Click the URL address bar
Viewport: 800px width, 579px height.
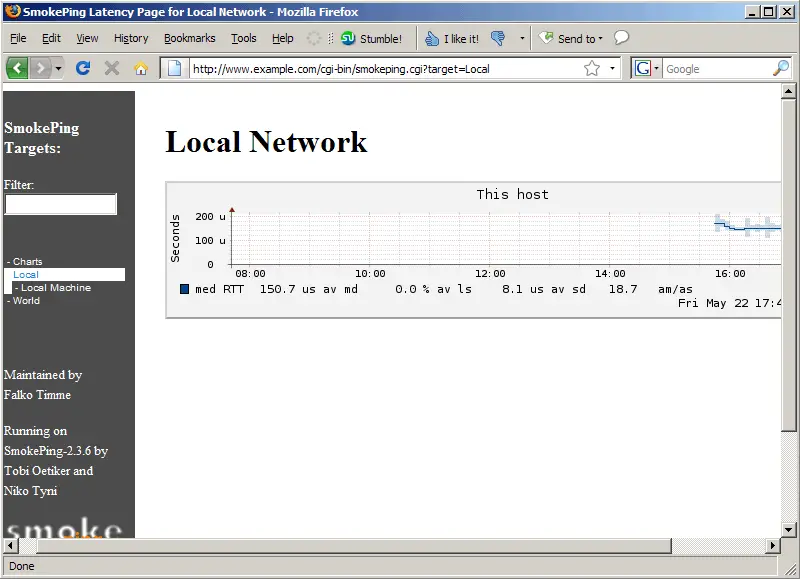386,68
